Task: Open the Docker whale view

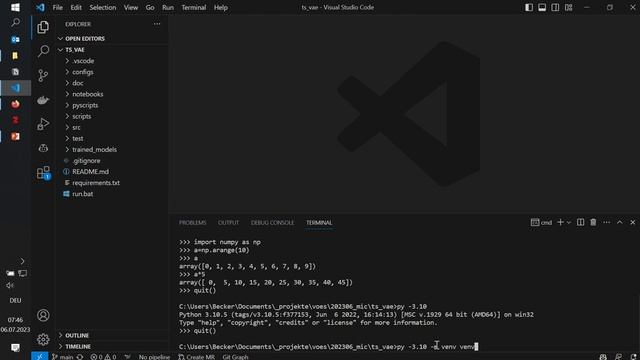Action: pos(43,100)
